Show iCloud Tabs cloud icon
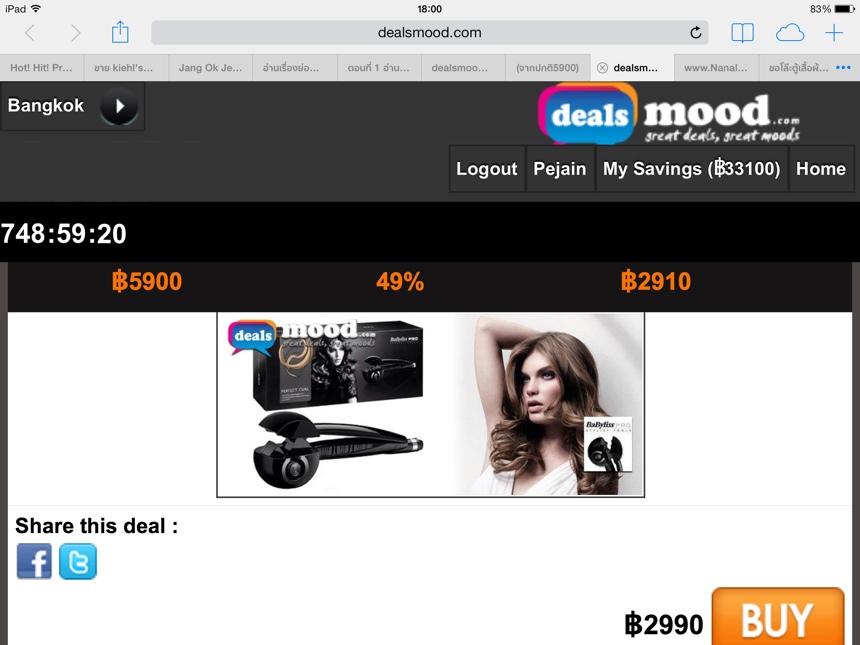The width and height of the screenshot is (860, 645). 790,33
